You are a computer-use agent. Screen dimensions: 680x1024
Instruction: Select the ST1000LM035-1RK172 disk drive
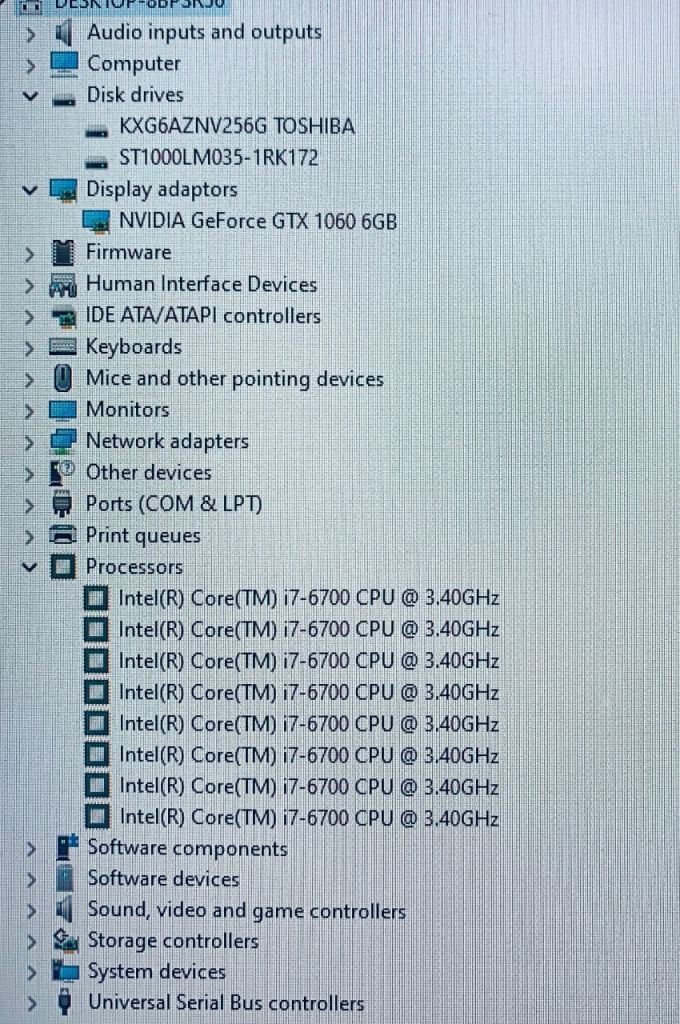click(218, 158)
